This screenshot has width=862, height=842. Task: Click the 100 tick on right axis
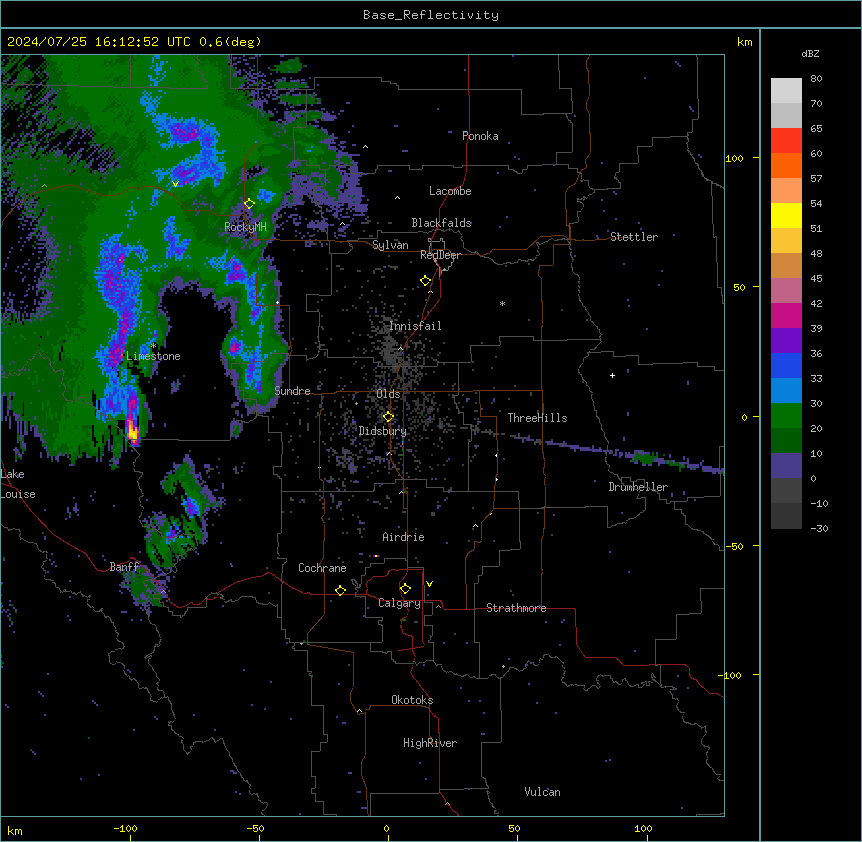pyautogui.click(x=734, y=158)
